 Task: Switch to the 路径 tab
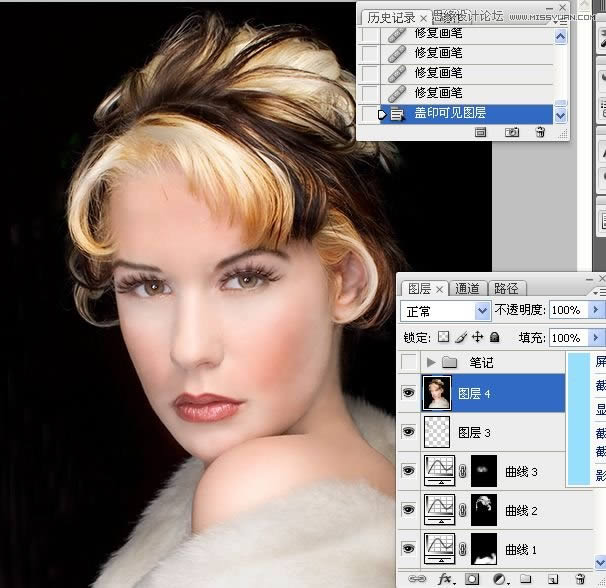[x=506, y=289]
